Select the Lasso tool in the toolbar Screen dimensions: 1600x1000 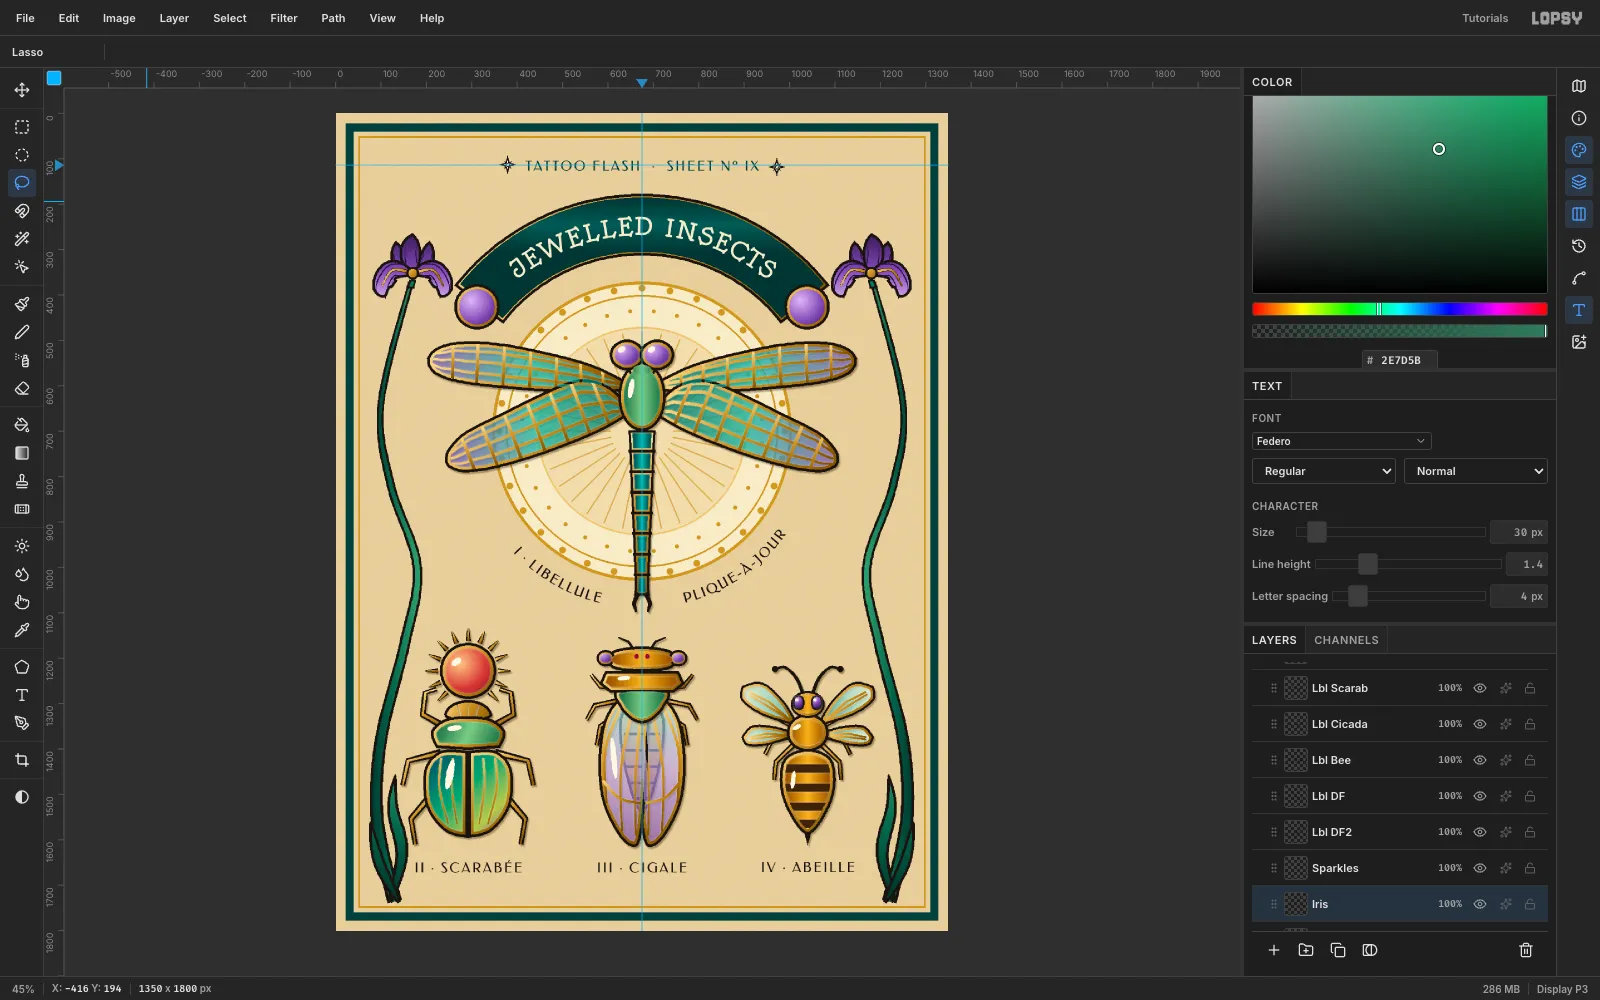pos(22,183)
